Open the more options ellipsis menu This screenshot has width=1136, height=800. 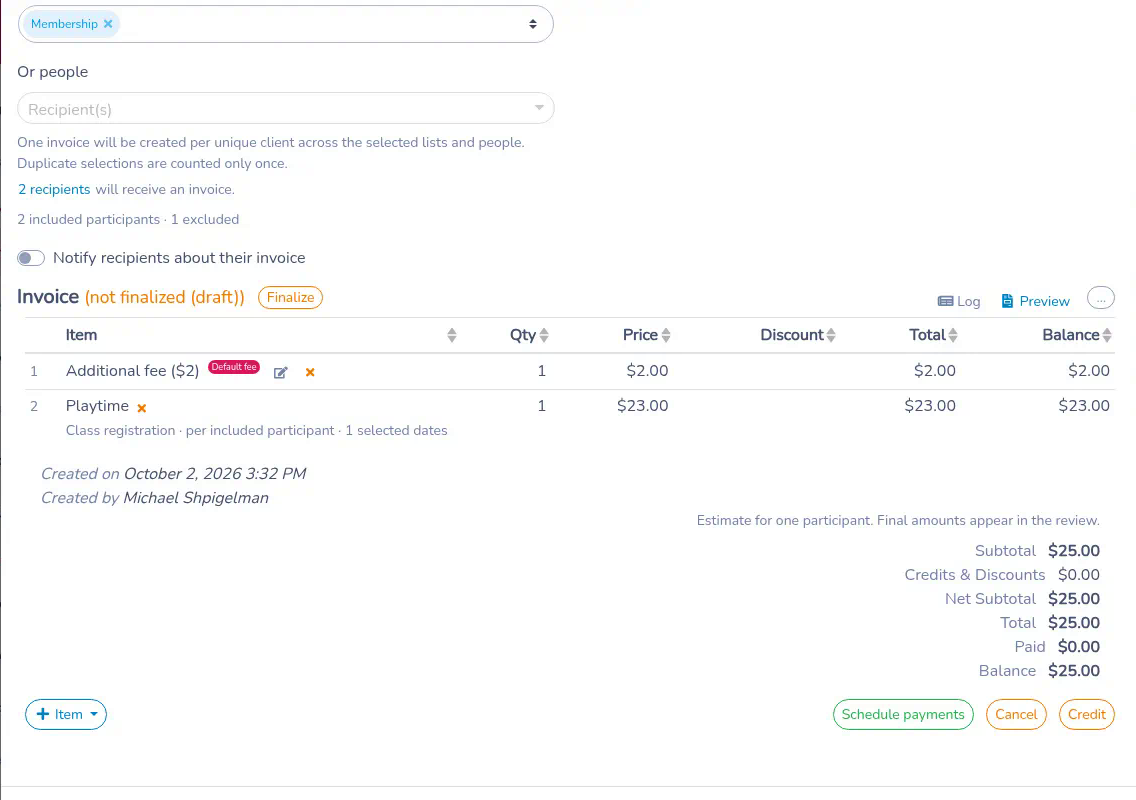tap(1100, 299)
